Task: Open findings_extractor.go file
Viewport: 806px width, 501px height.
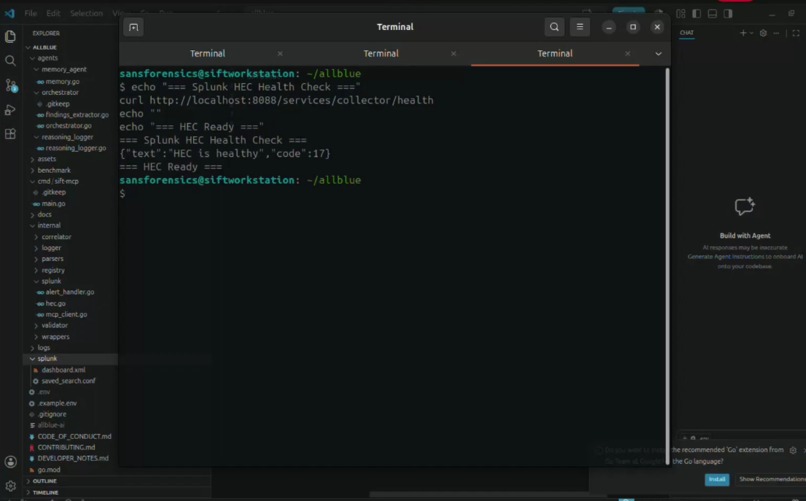Action: pyautogui.click(x=77, y=115)
